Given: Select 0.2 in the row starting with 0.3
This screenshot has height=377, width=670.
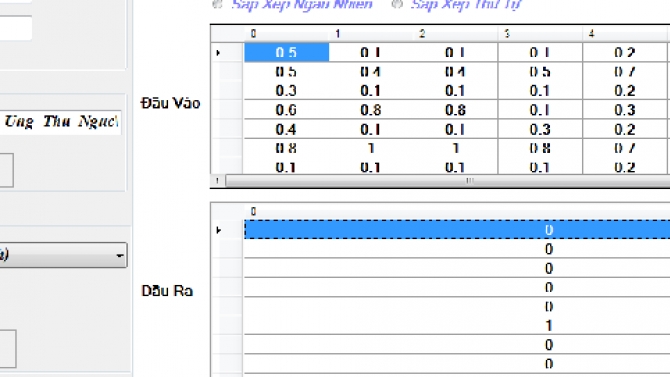Looking at the screenshot, I should click(x=625, y=91).
